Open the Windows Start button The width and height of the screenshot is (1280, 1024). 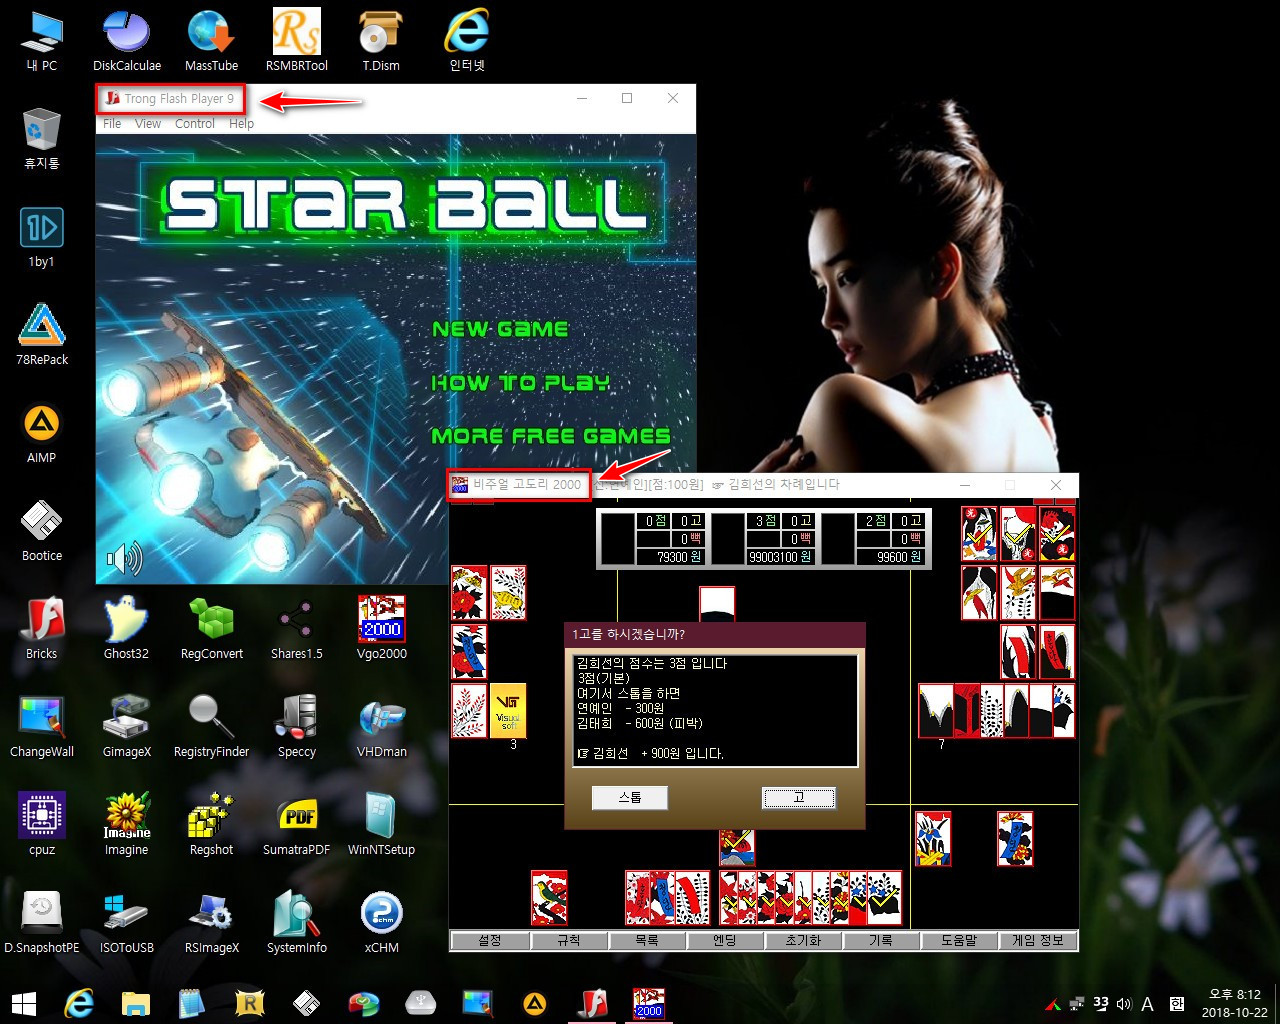tap(24, 1003)
